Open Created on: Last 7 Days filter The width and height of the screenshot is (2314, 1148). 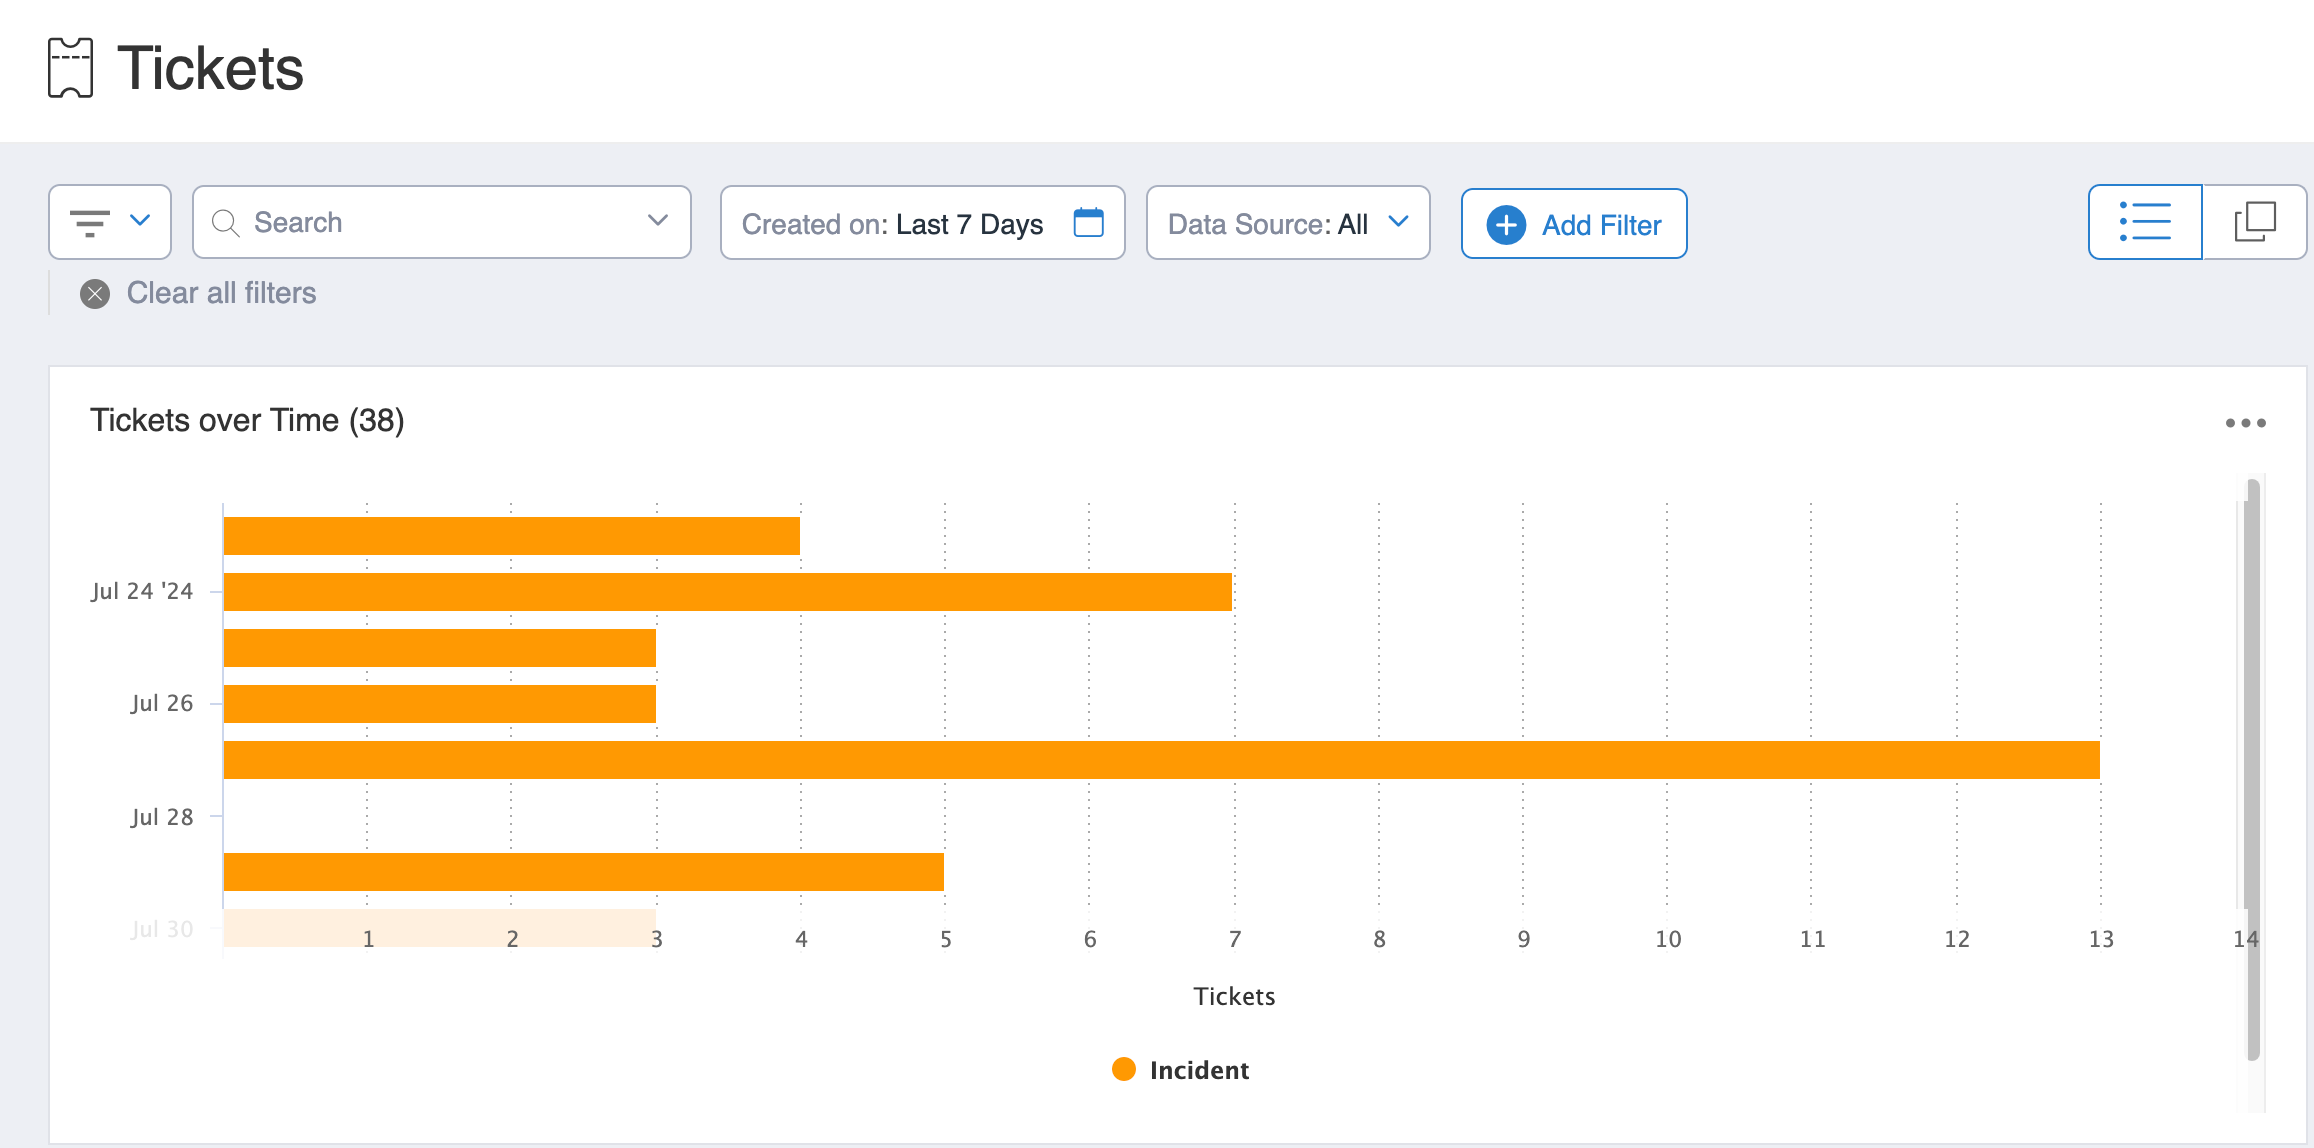point(892,224)
